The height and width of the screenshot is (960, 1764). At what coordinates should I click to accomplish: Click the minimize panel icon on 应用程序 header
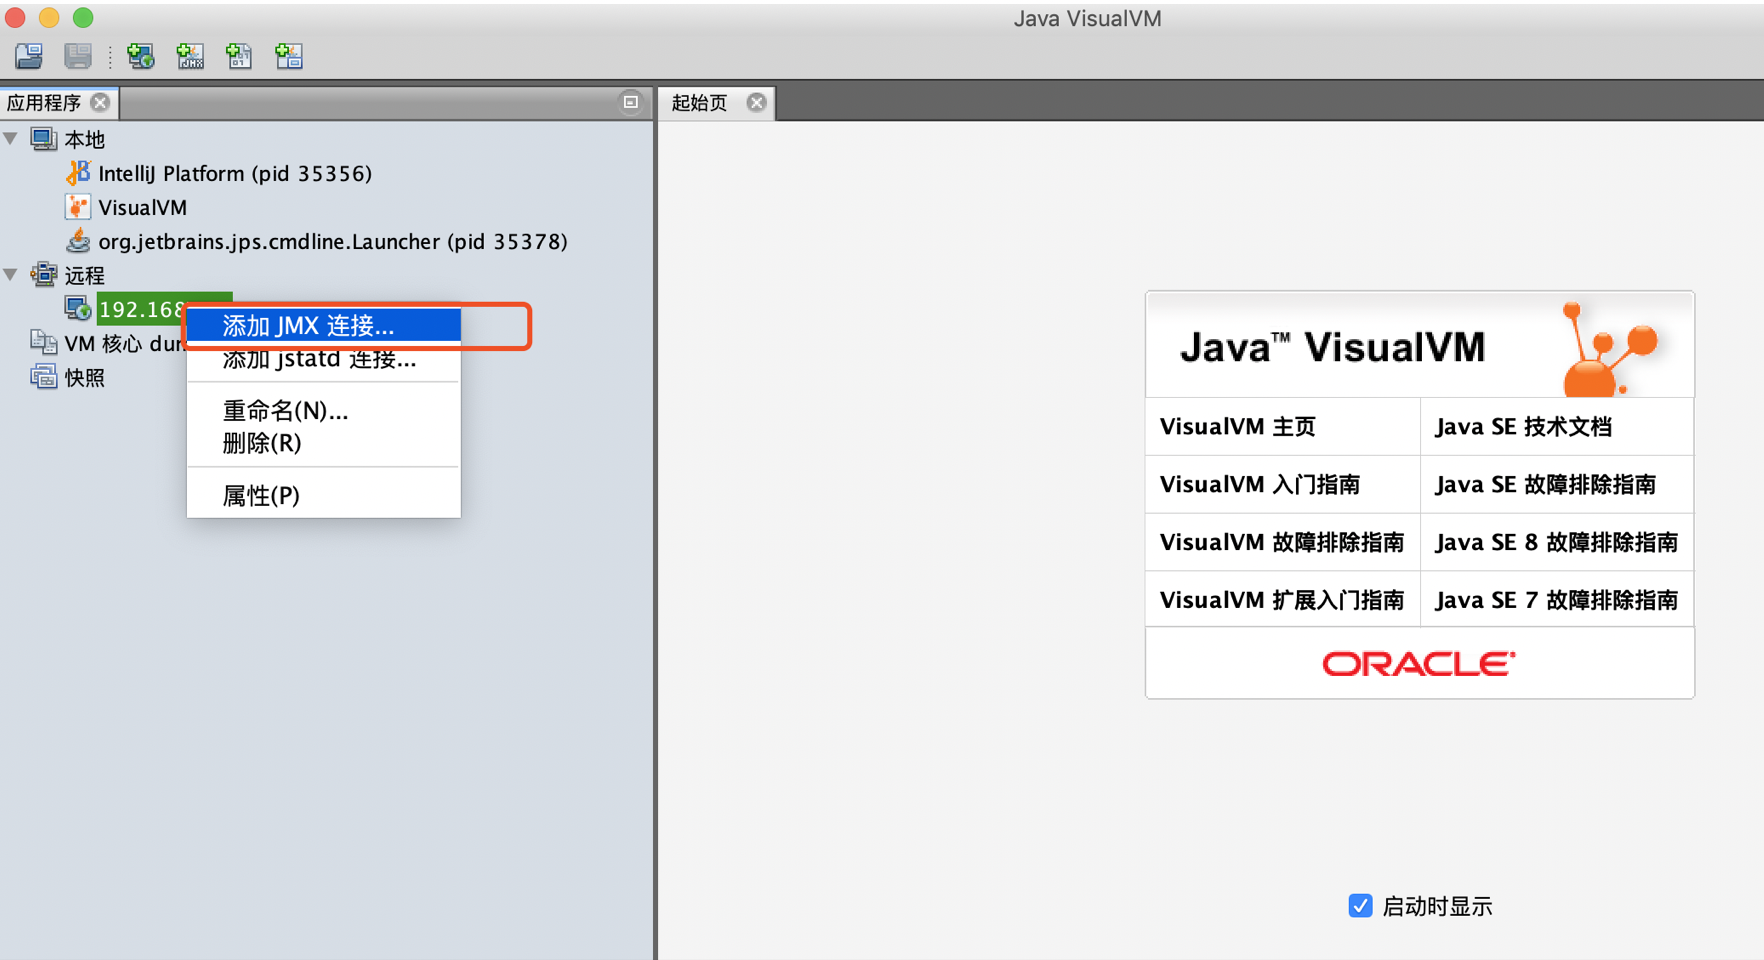(630, 102)
